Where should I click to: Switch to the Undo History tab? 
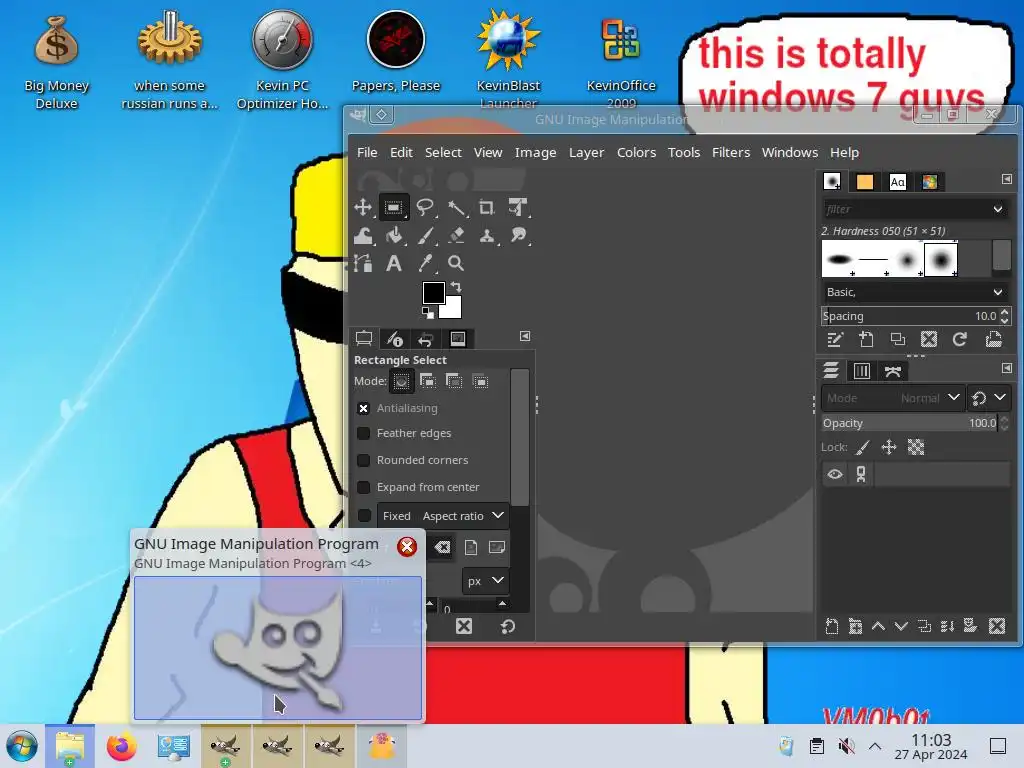pos(425,338)
